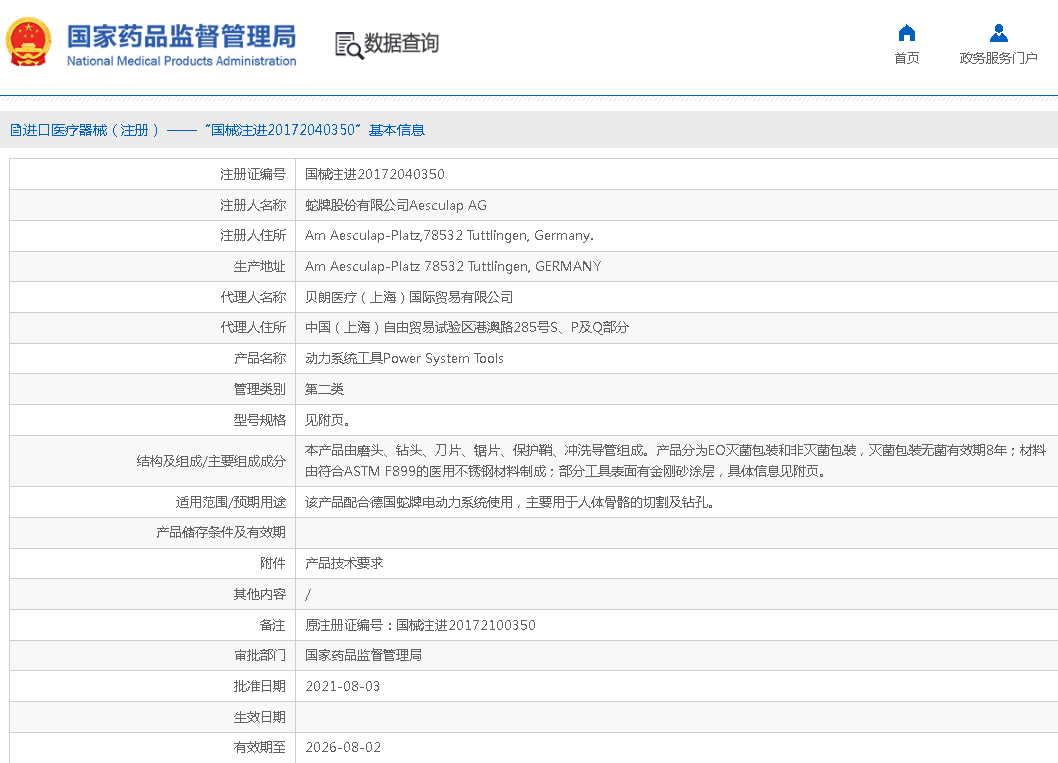1058x763 pixels.
Task: Click the 国家药品监督管理局 site title
Action: click(x=181, y=36)
